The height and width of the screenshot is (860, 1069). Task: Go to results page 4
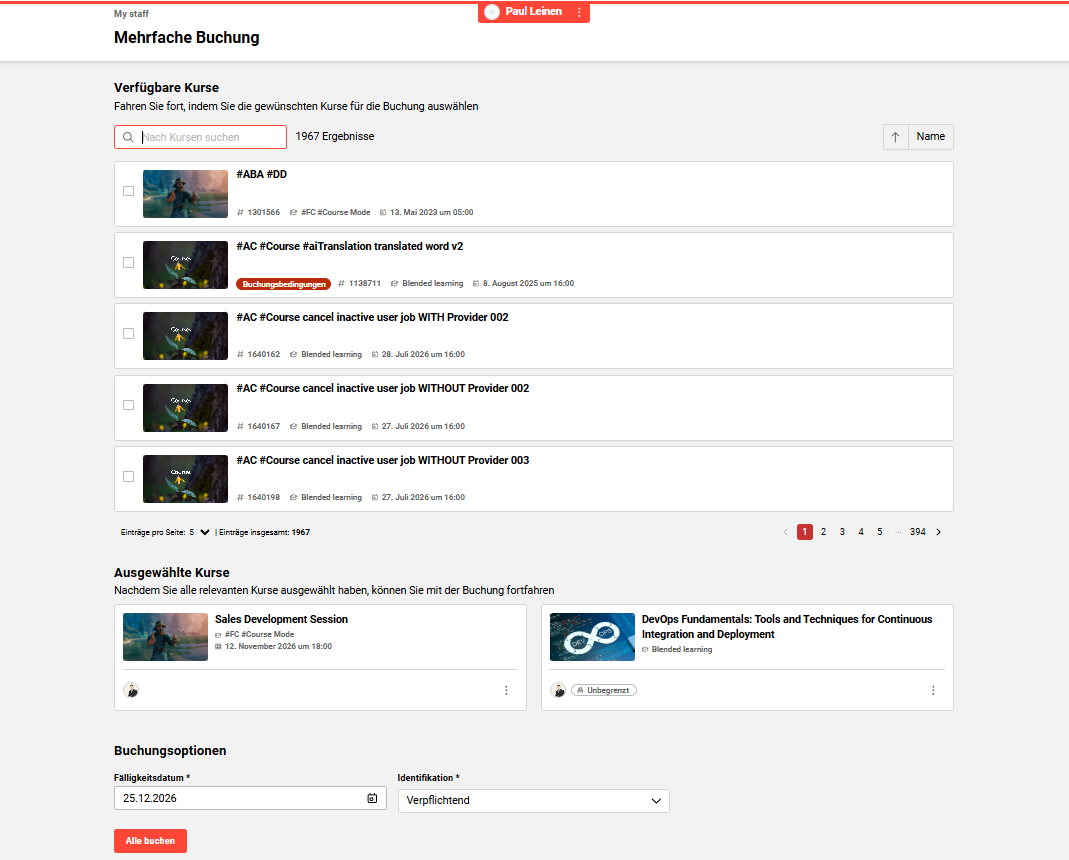861,532
